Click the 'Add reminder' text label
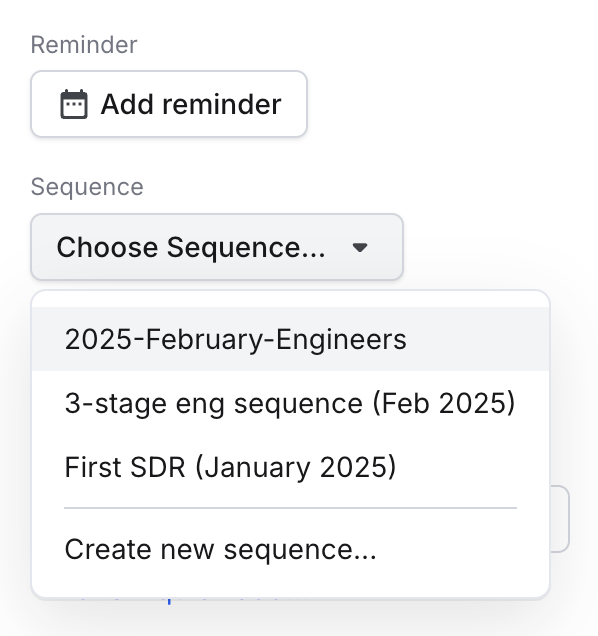This screenshot has width=598, height=636. tap(191, 104)
